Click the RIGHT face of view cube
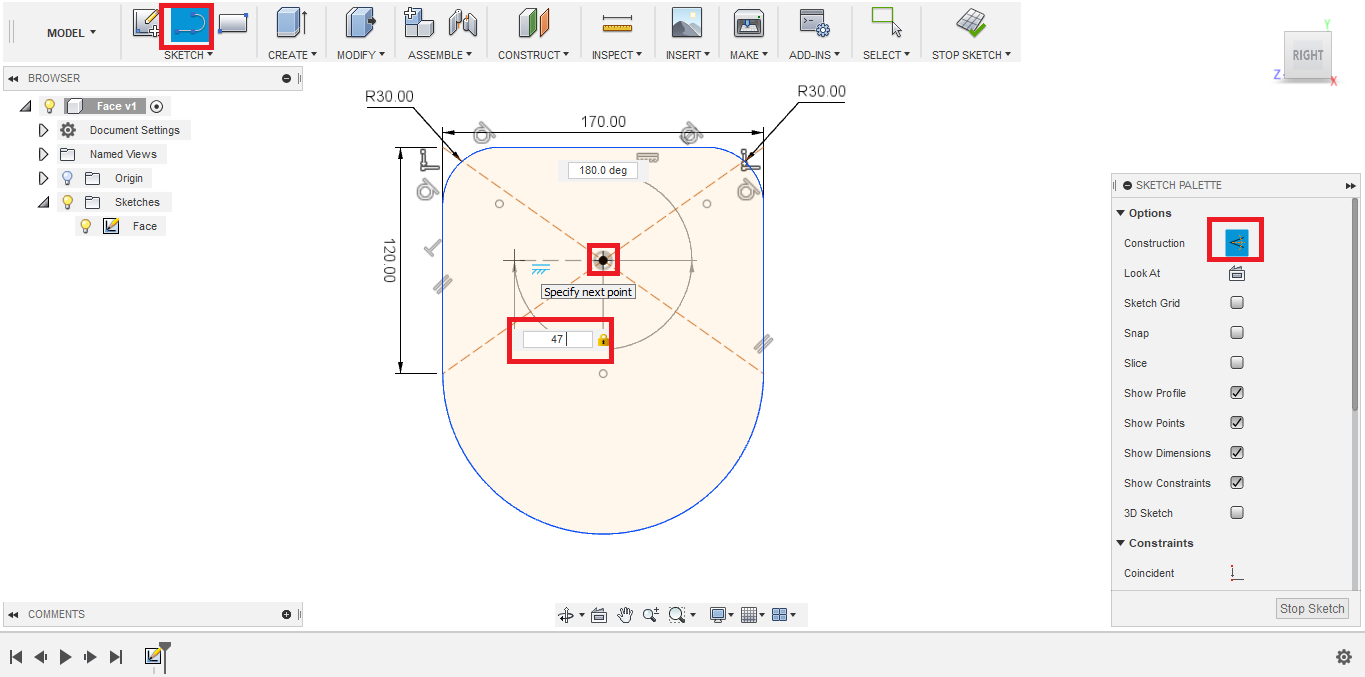 click(x=1308, y=55)
